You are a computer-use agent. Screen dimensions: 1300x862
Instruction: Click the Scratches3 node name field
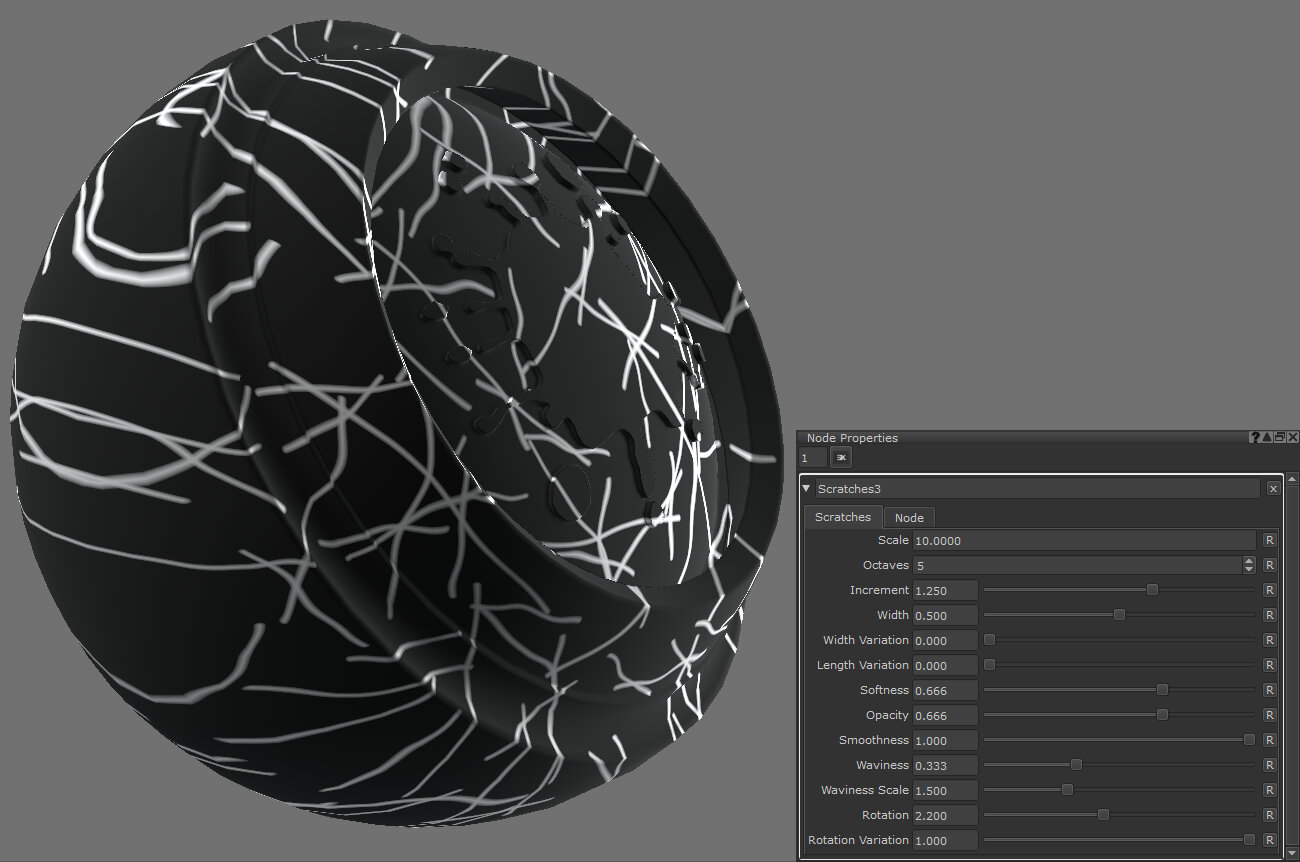point(1037,489)
